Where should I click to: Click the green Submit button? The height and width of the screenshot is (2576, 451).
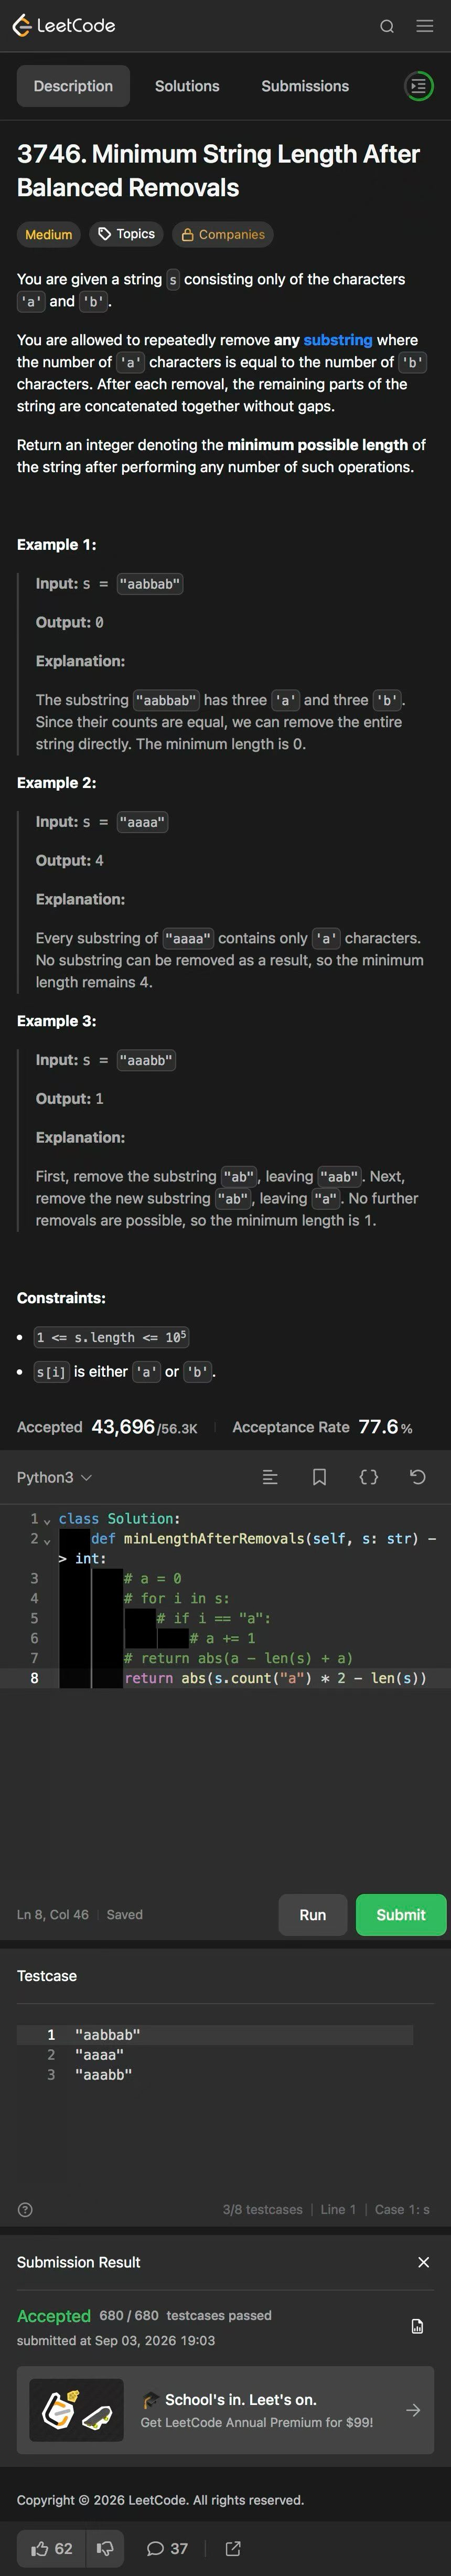coord(401,1914)
